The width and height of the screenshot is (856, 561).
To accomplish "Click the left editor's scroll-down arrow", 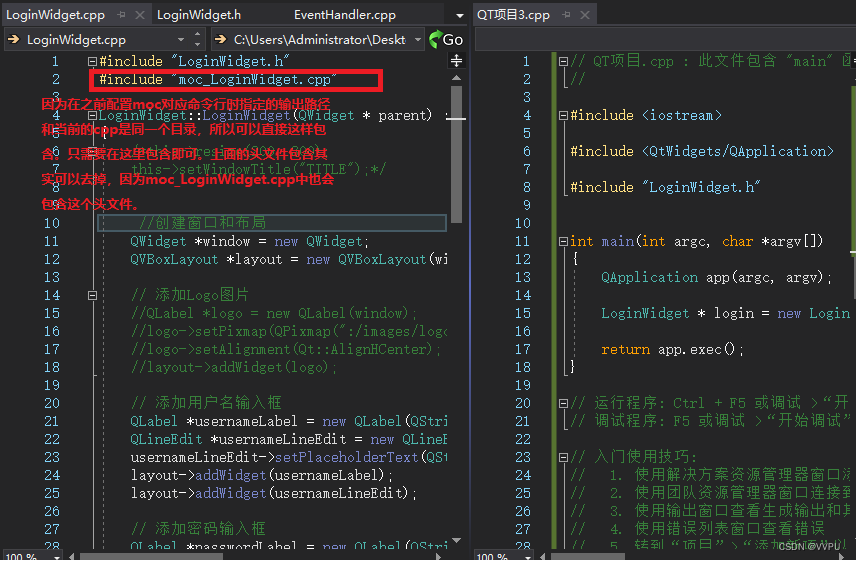I will [456, 540].
